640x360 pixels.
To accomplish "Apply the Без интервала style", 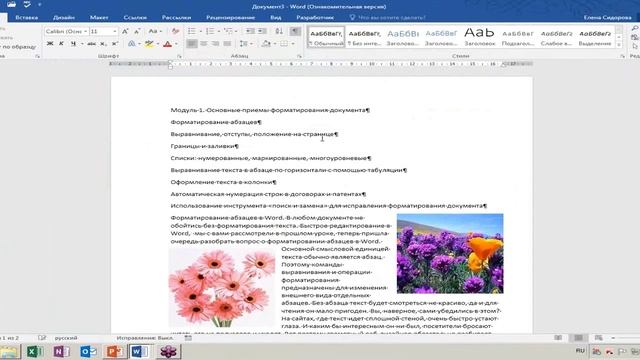I will [x=364, y=37].
